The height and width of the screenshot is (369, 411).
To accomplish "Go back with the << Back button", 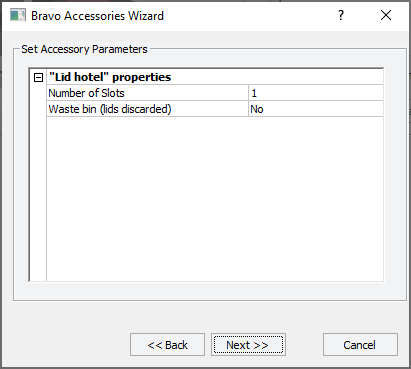I will 167,345.
